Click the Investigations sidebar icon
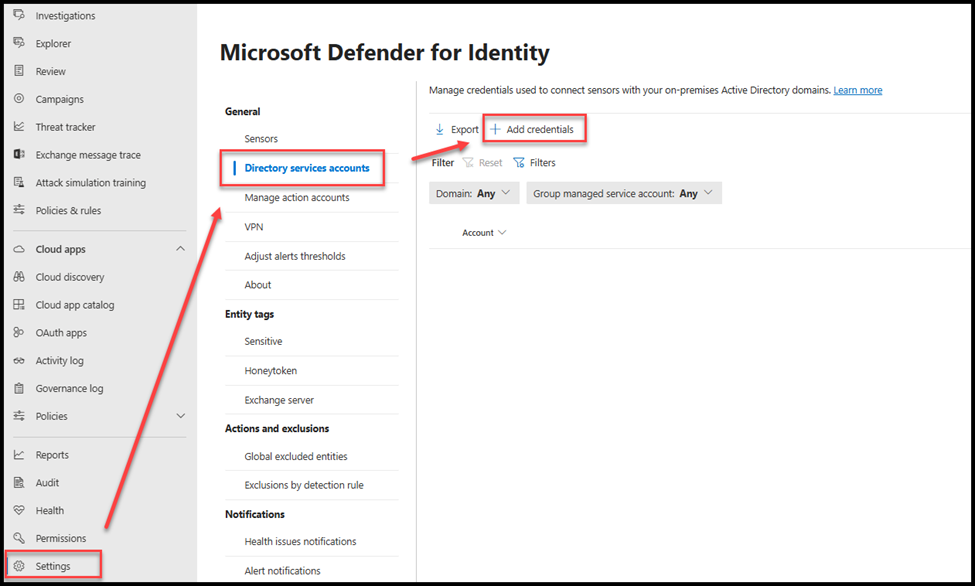975x586 pixels. pyautogui.click(x=19, y=15)
